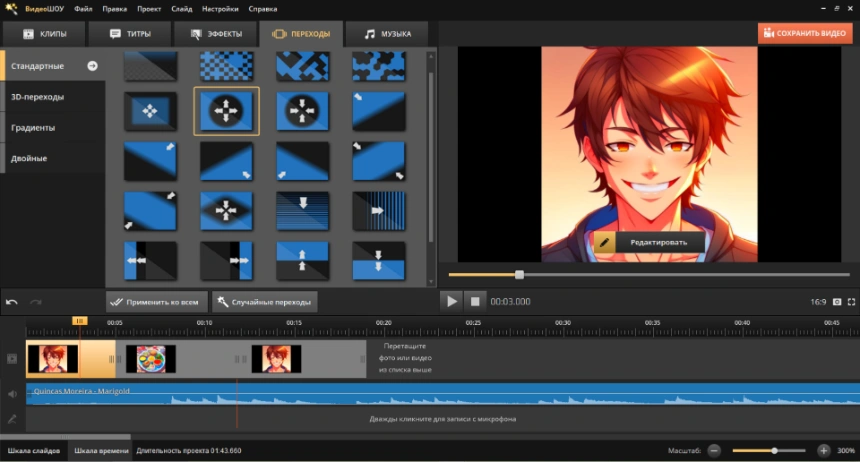The width and height of the screenshot is (860, 462).
Task: Switch to the Титры tab
Action: [x=130, y=34]
